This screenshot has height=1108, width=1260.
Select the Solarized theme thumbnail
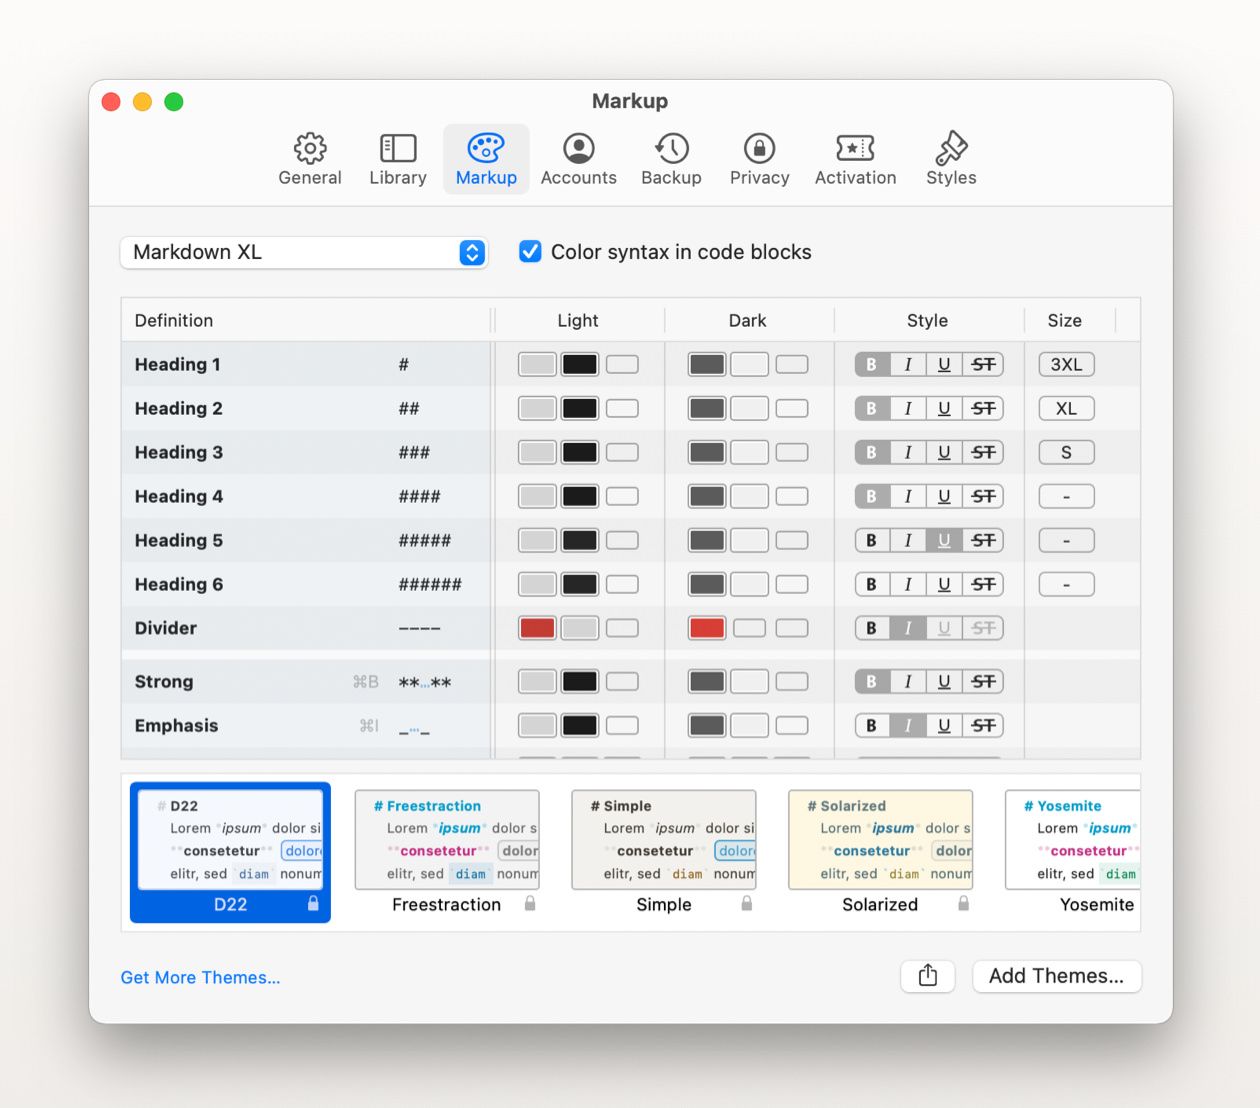point(880,853)
